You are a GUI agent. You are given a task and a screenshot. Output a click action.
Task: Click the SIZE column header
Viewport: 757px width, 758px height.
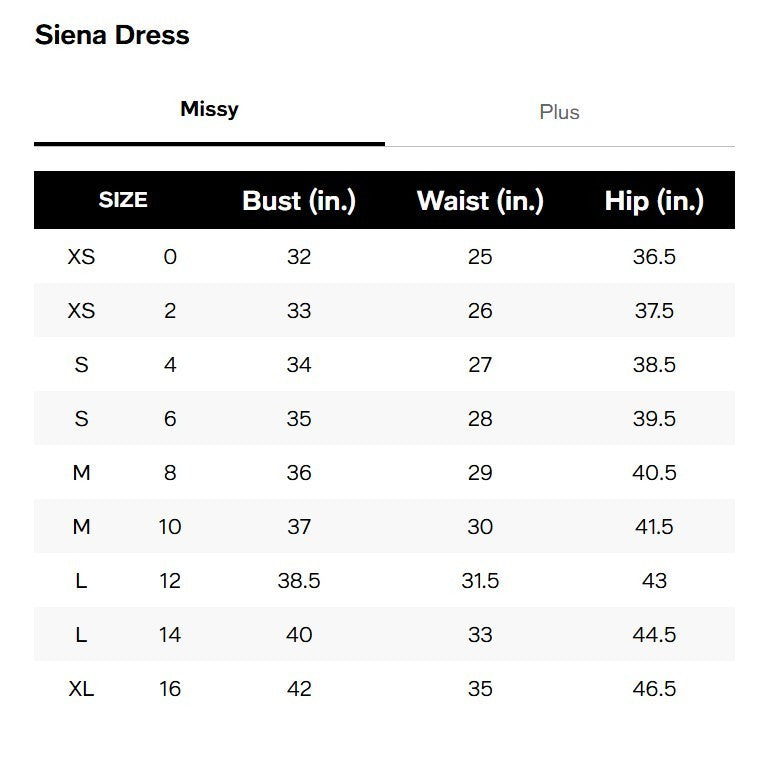[x=123, y=200]
